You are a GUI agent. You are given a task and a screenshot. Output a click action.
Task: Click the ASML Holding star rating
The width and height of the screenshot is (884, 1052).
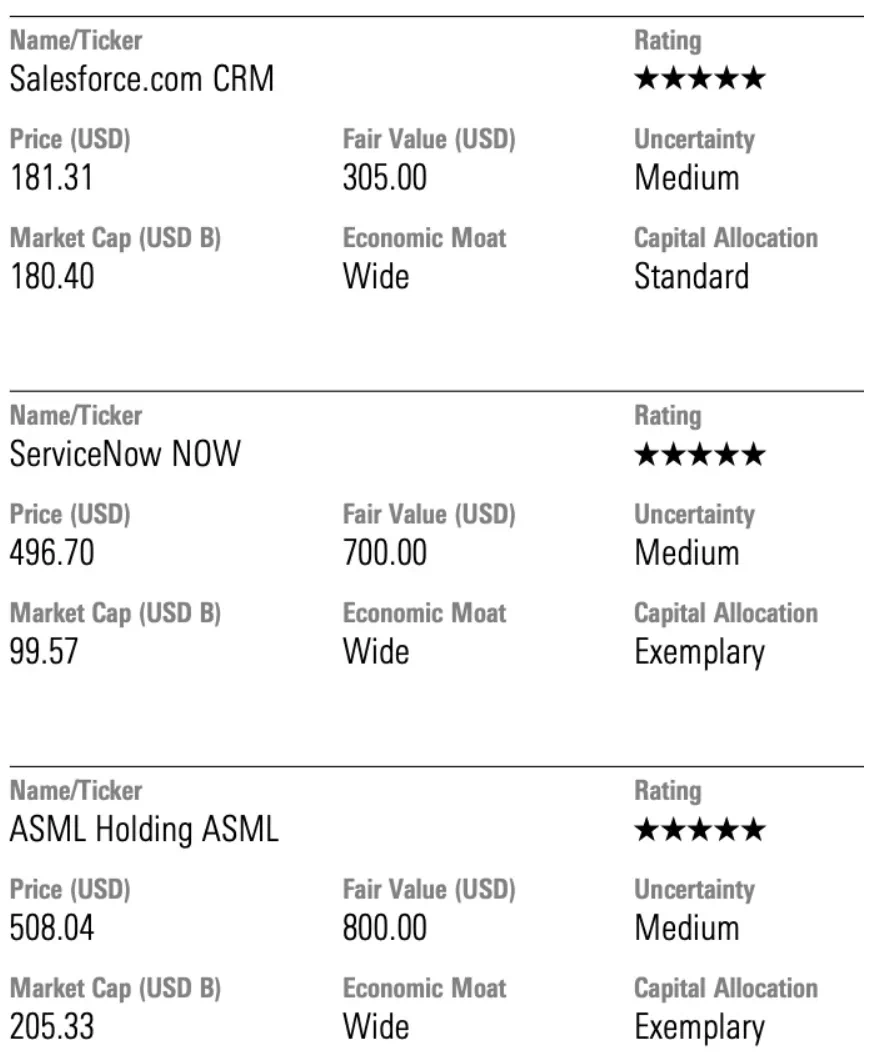click(700, 829)
